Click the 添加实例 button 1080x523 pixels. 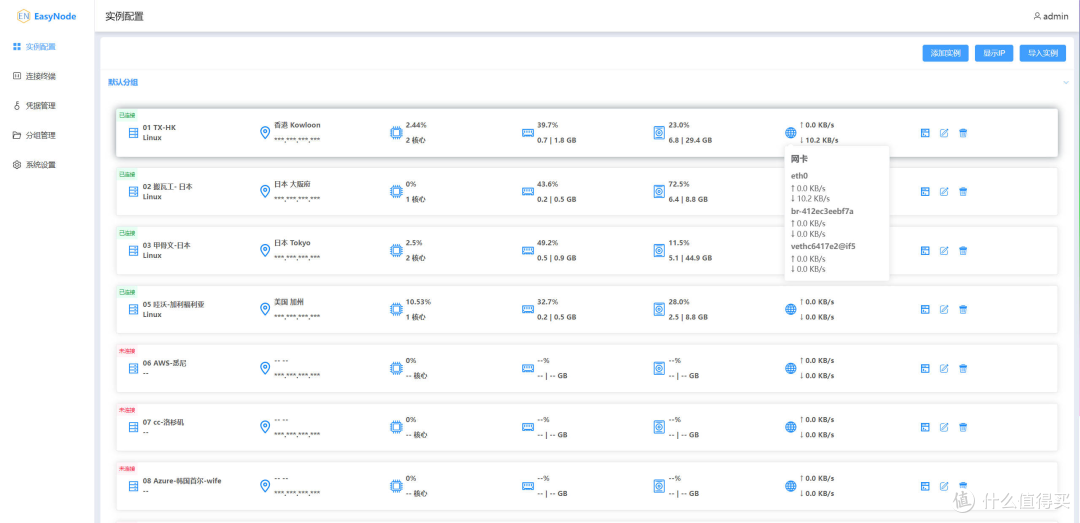(x=945, y=53)
